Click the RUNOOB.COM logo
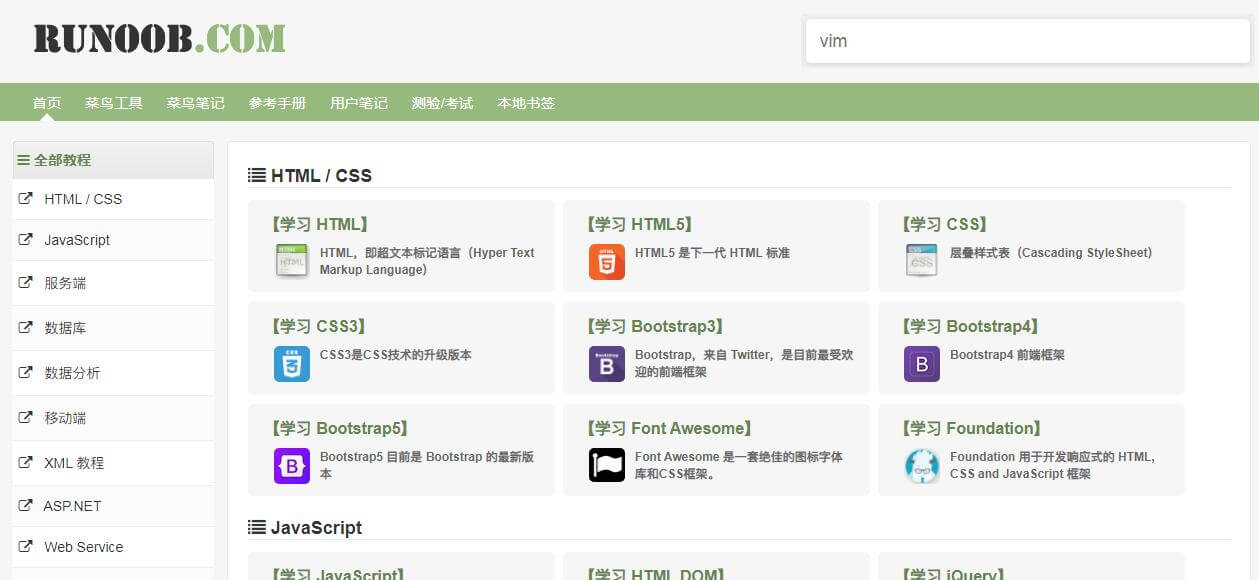This screenshot has width=1259, height=580. tap(159, 39)
